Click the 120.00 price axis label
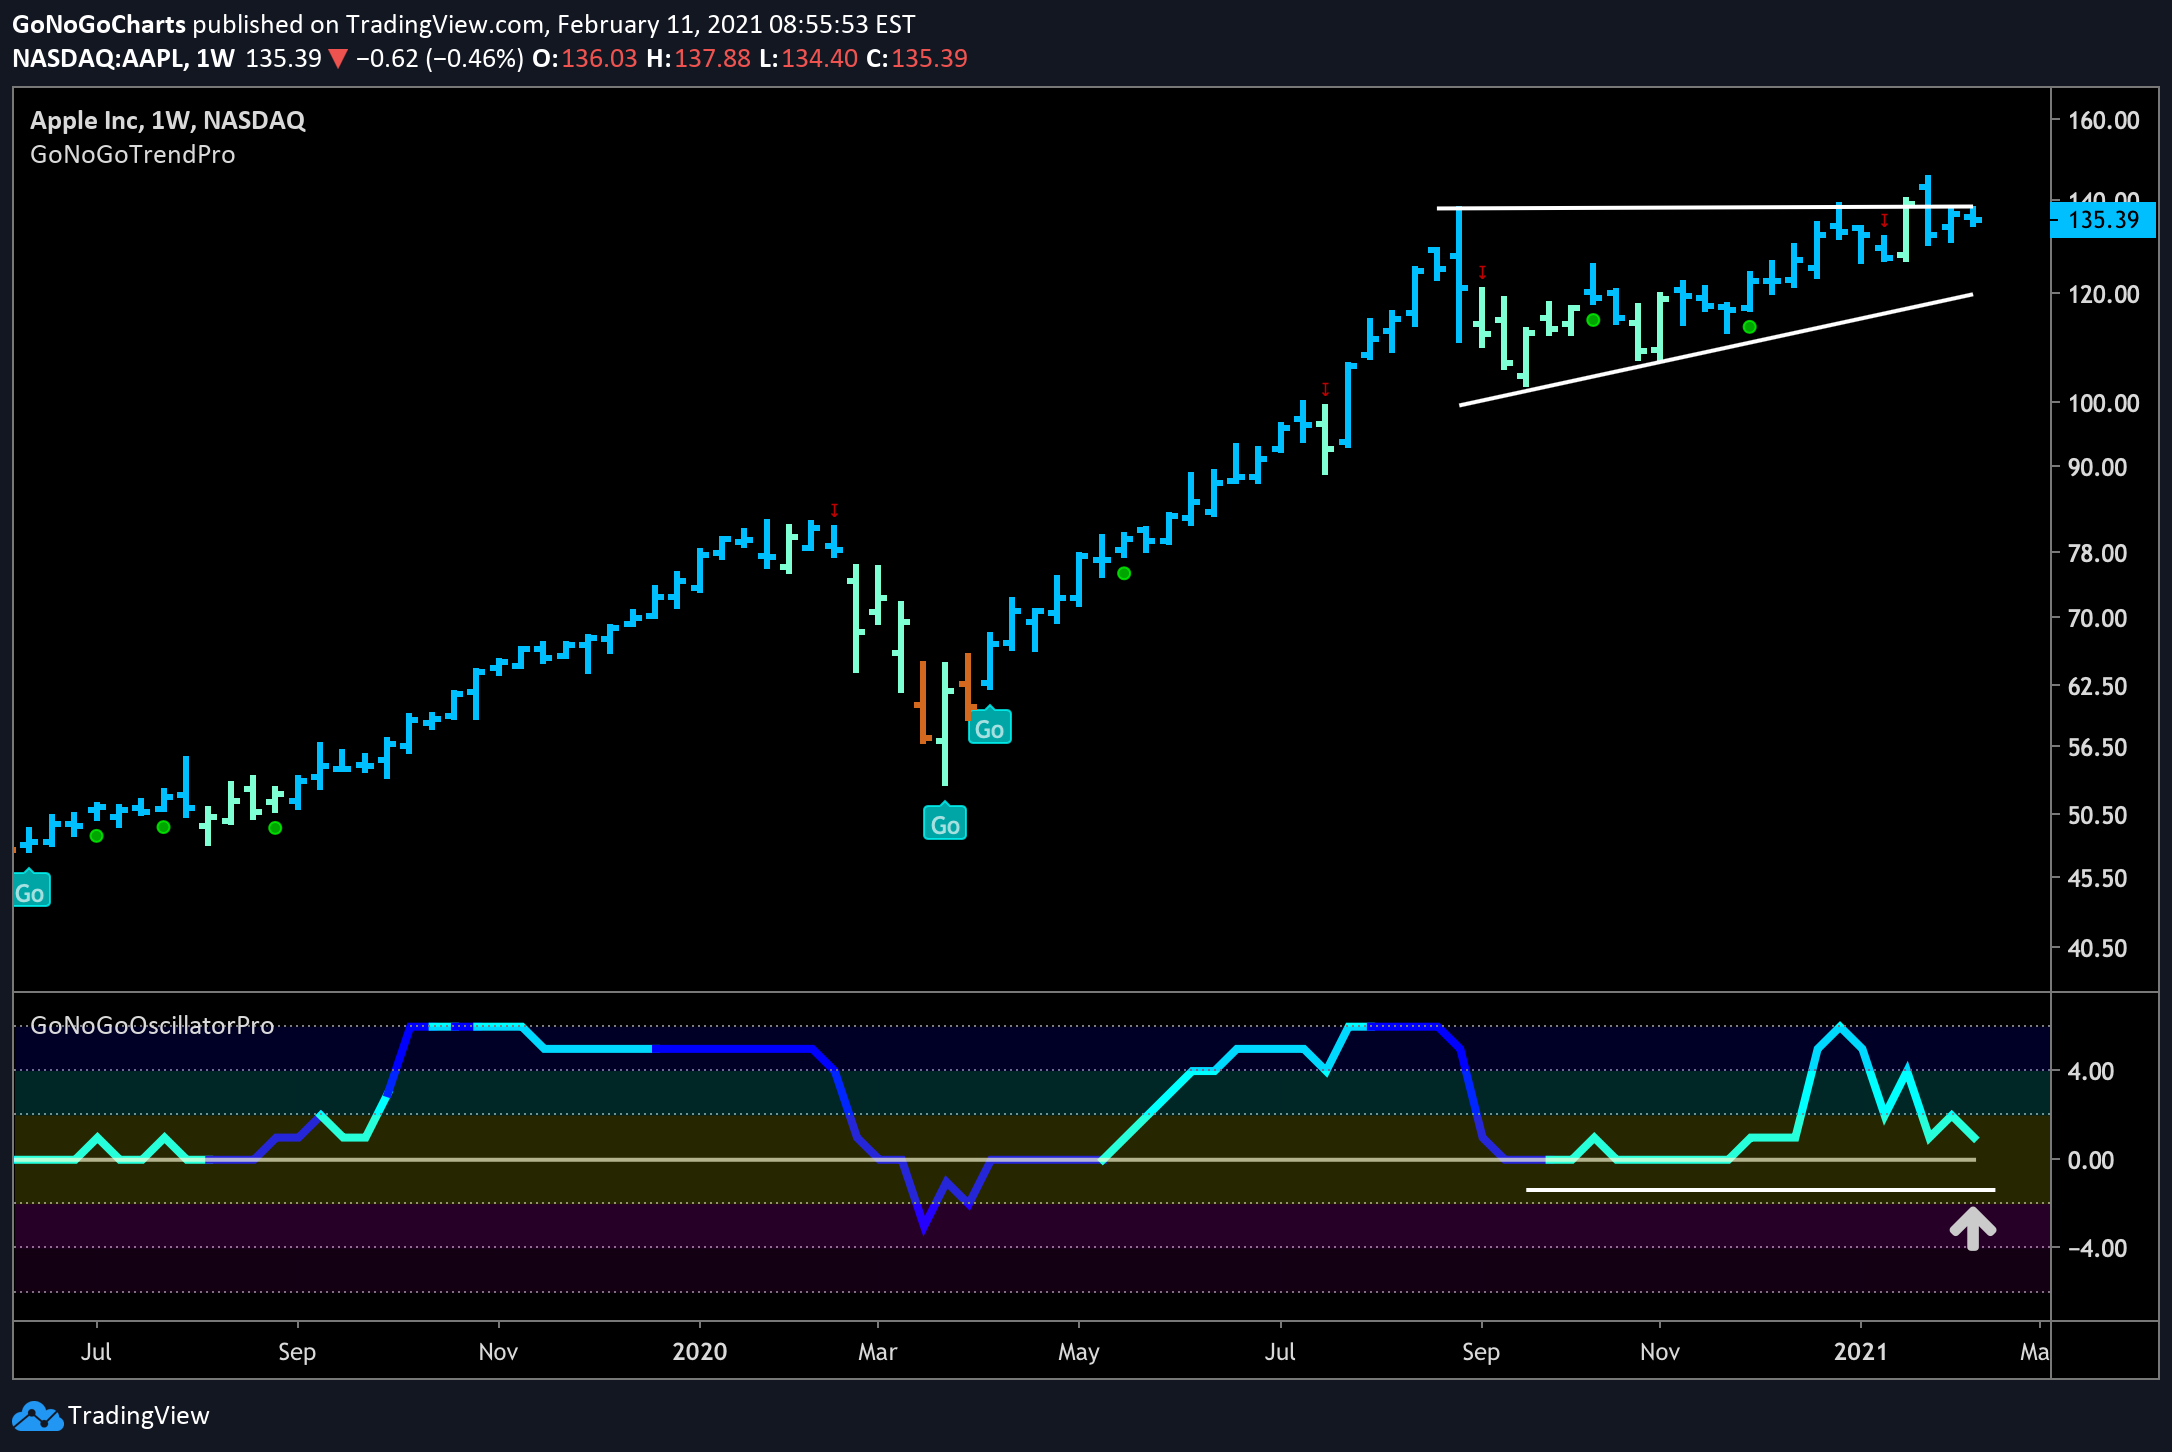This screenshot has width=2172, height=1452. click(2103, 295)
